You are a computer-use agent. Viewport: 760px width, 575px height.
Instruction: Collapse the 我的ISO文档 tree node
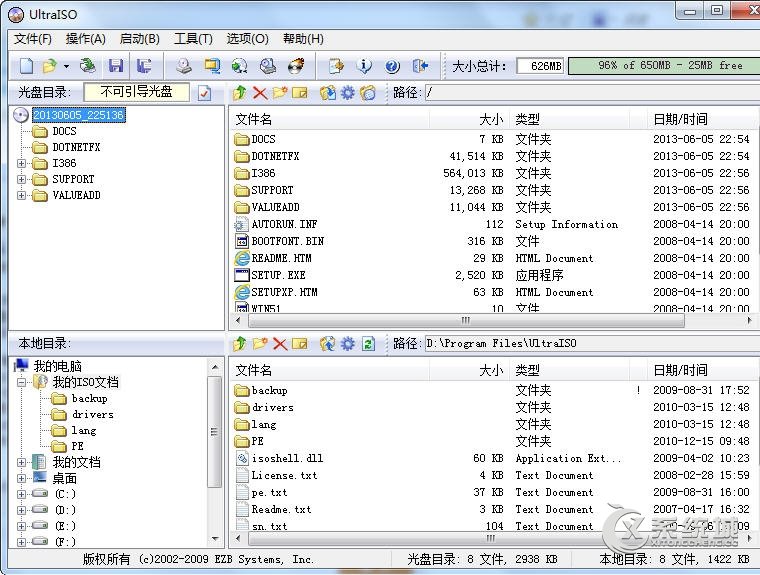[x=21, y=383]
